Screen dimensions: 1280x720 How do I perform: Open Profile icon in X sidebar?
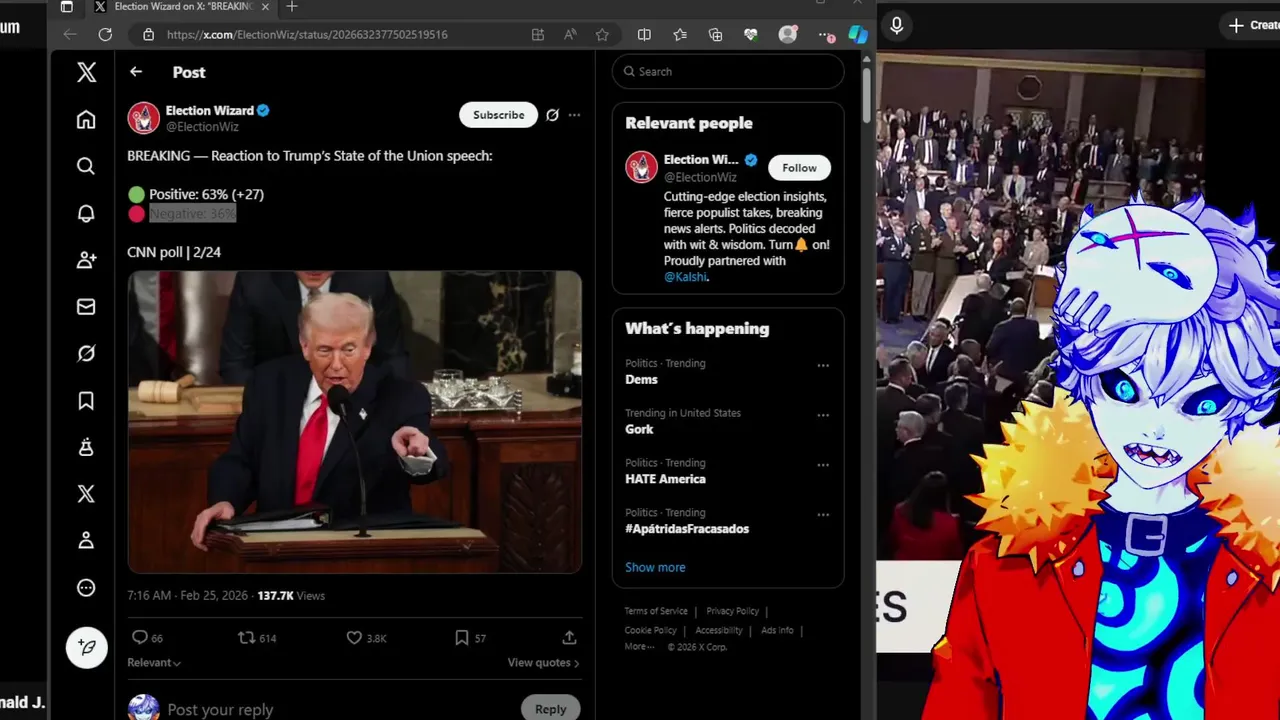[x=86, y=541]
